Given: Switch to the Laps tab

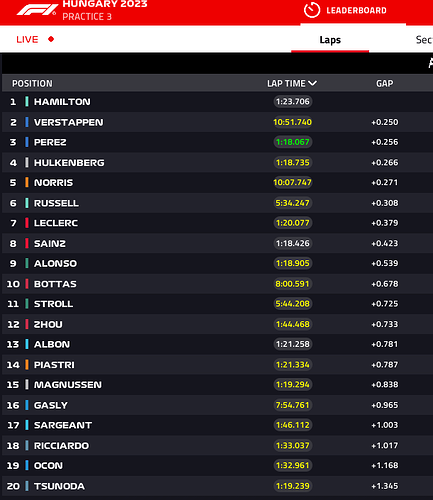Looking at the screenshot, I should tap(330, 40).
